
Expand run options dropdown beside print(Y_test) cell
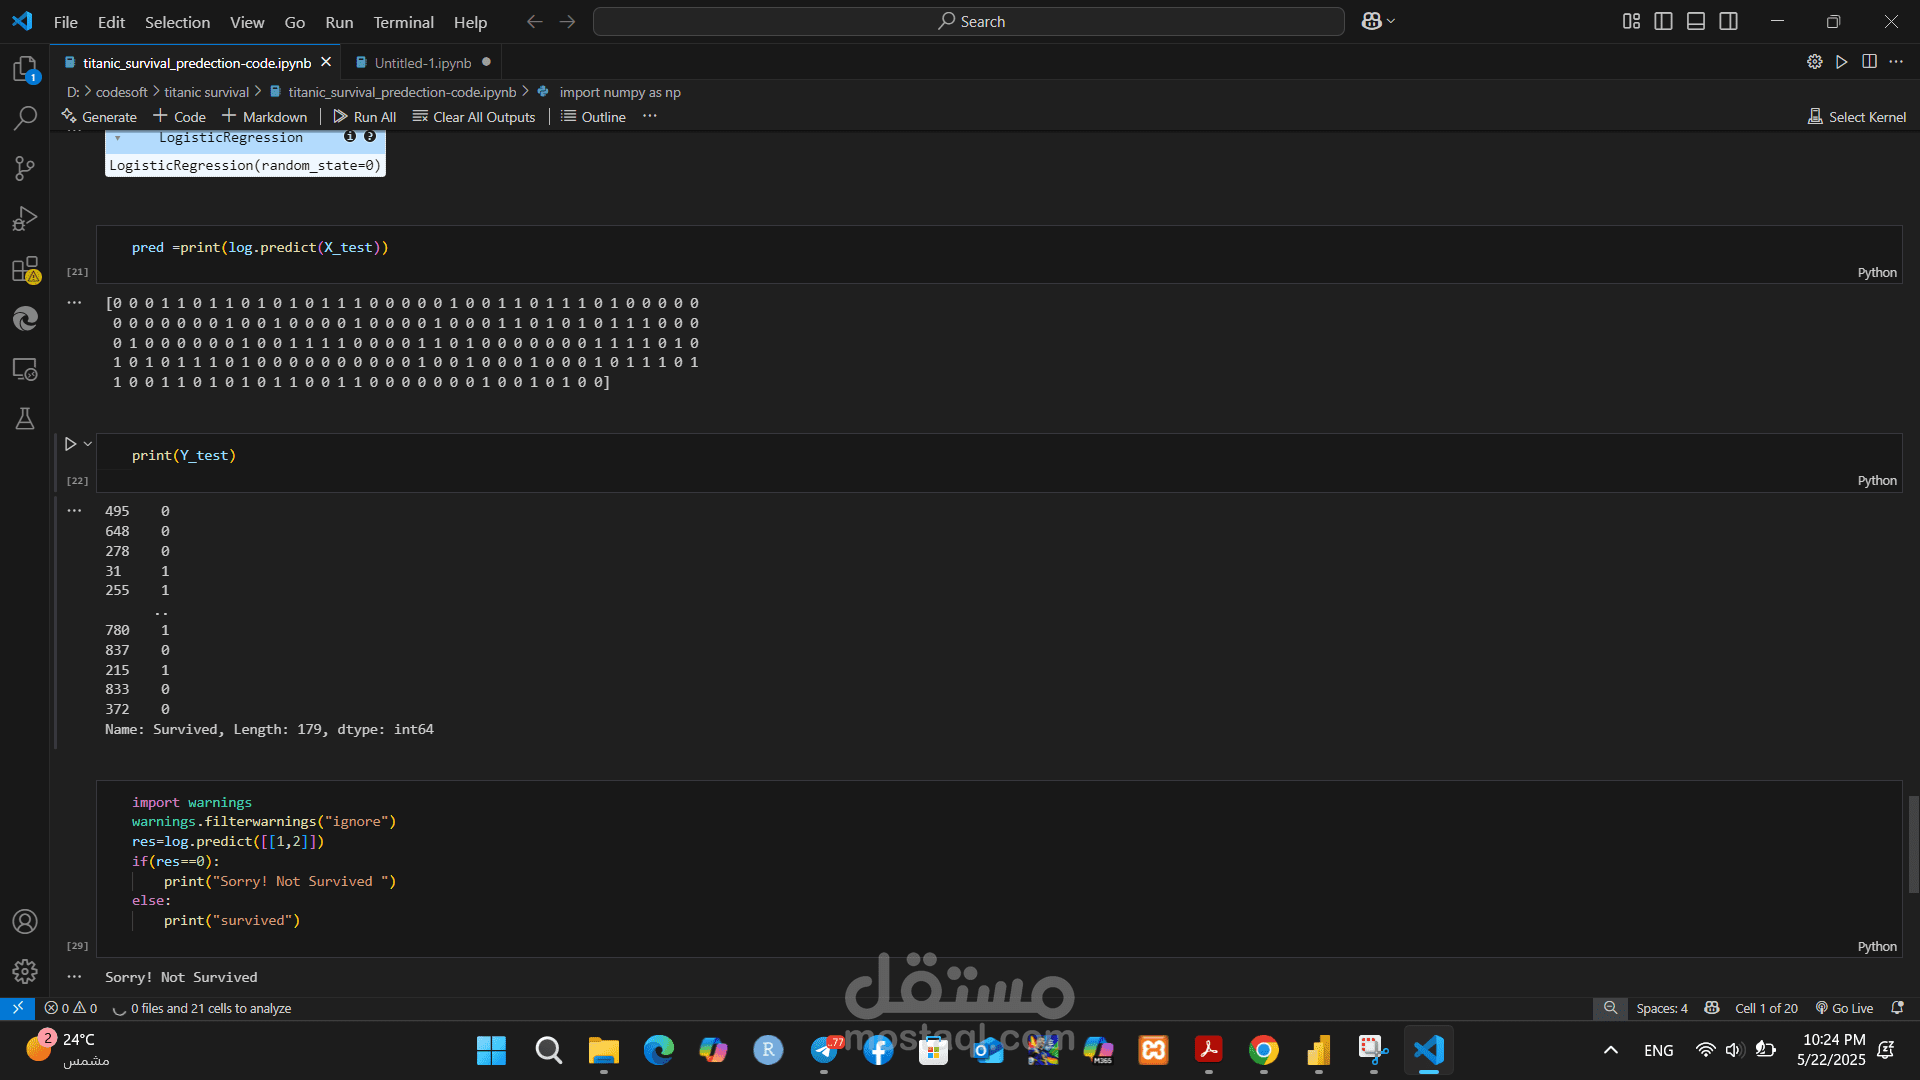click(x=88, y=444)
